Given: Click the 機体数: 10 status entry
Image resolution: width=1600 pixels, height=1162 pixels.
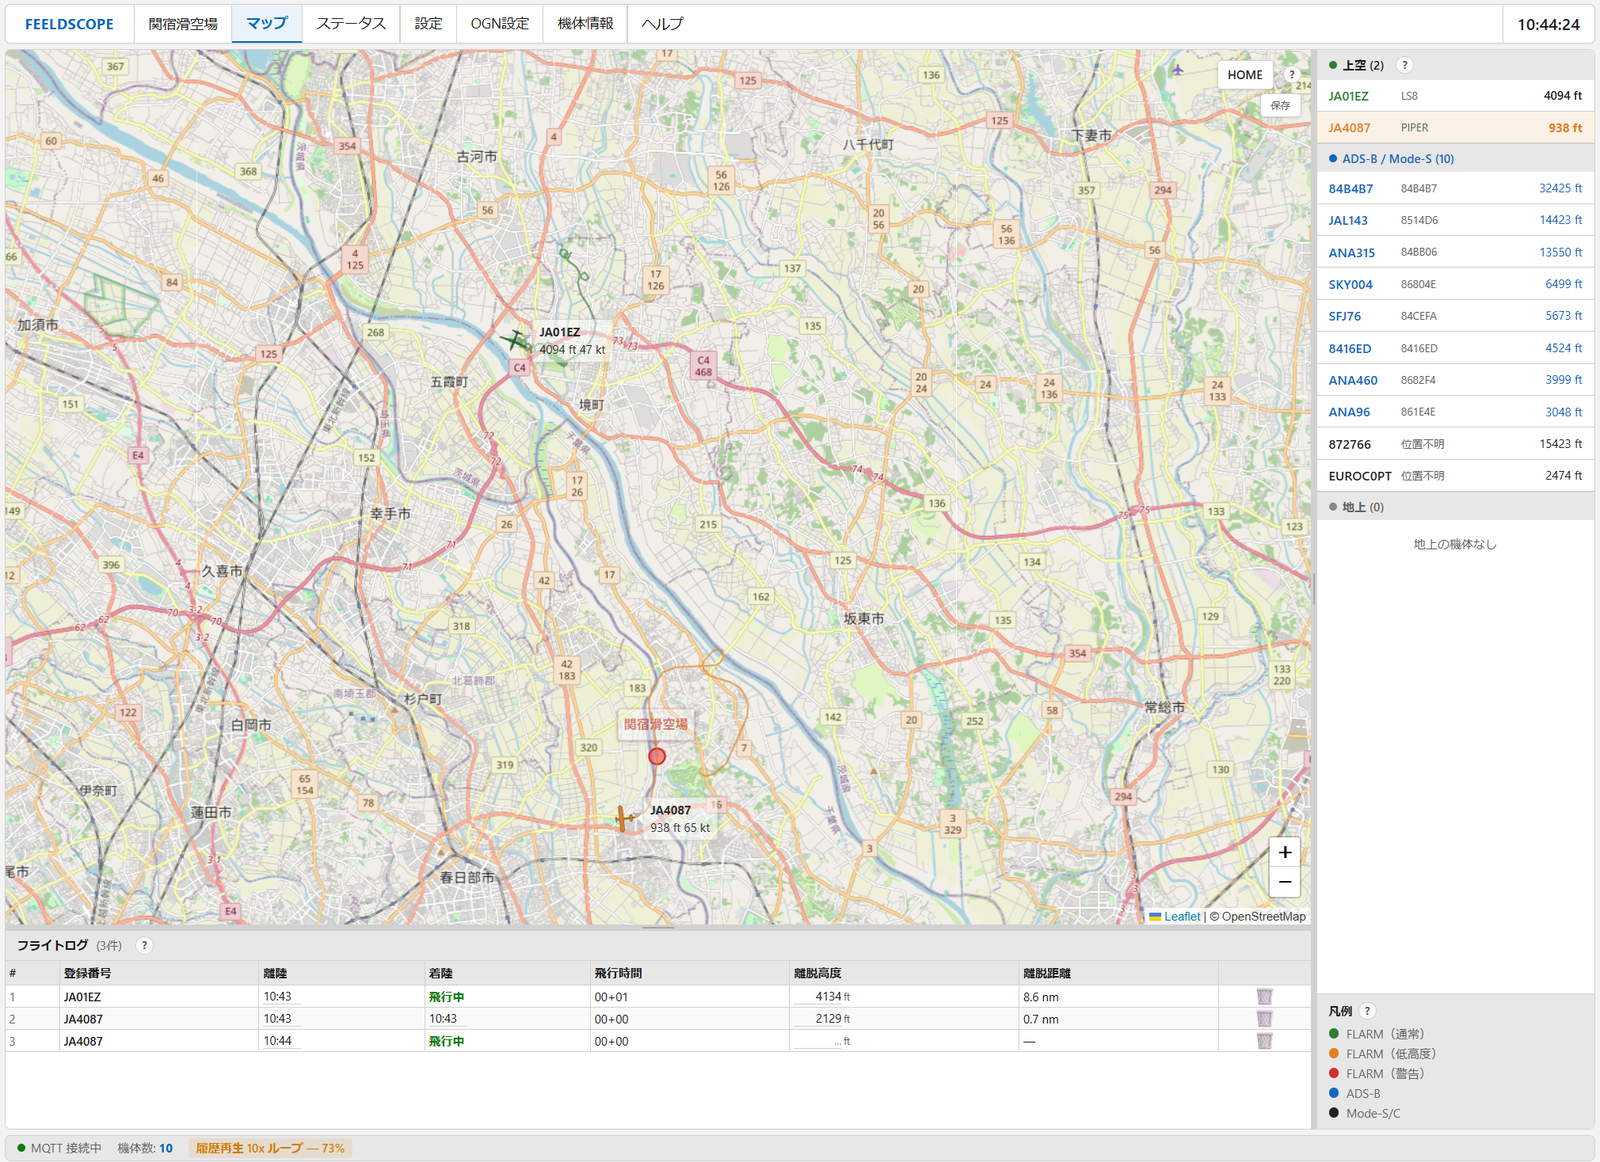Looking at the screenshot, I should click(145, 1148).
